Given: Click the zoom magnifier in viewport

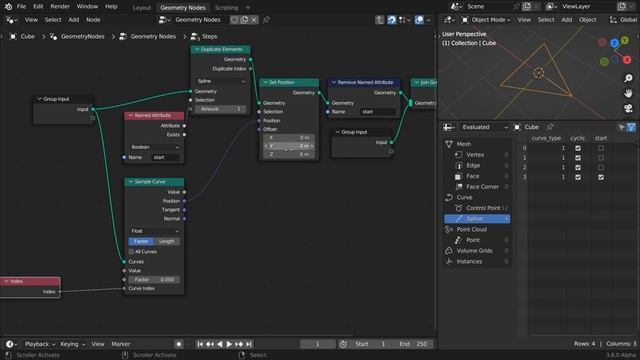Looking at the screenshot, I should (x=628, y=78).
